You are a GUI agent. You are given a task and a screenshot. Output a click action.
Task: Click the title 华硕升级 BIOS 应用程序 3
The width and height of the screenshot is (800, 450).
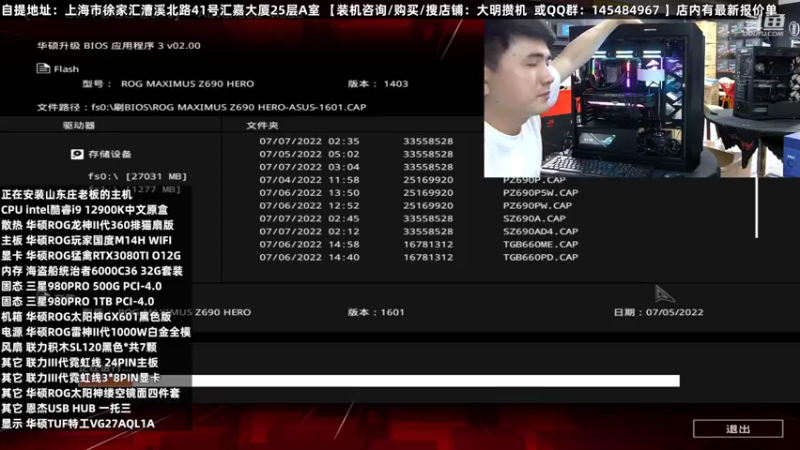point(118,45)
